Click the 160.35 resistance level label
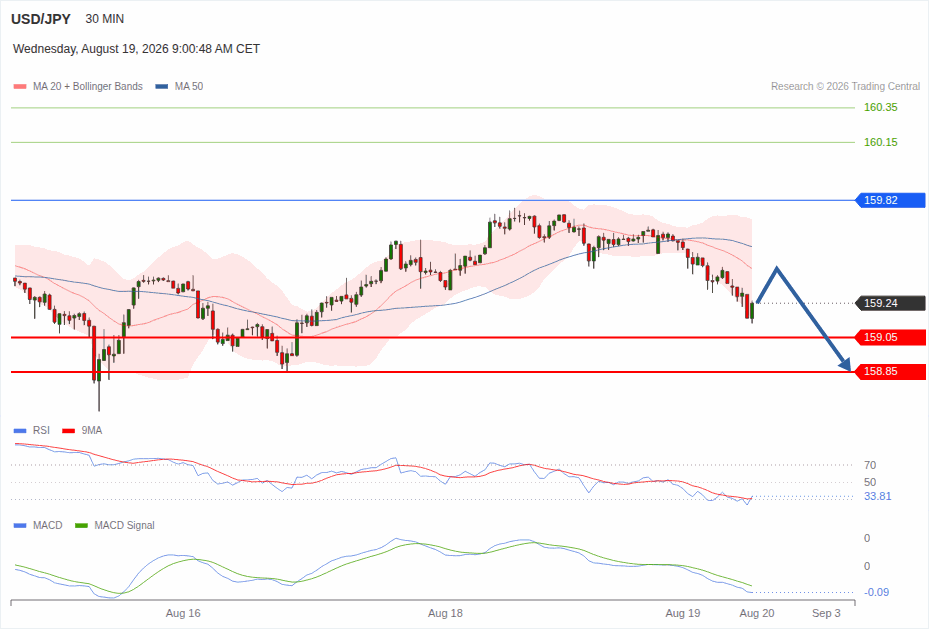This screenshot has width=929, height=629. [880, 107]
